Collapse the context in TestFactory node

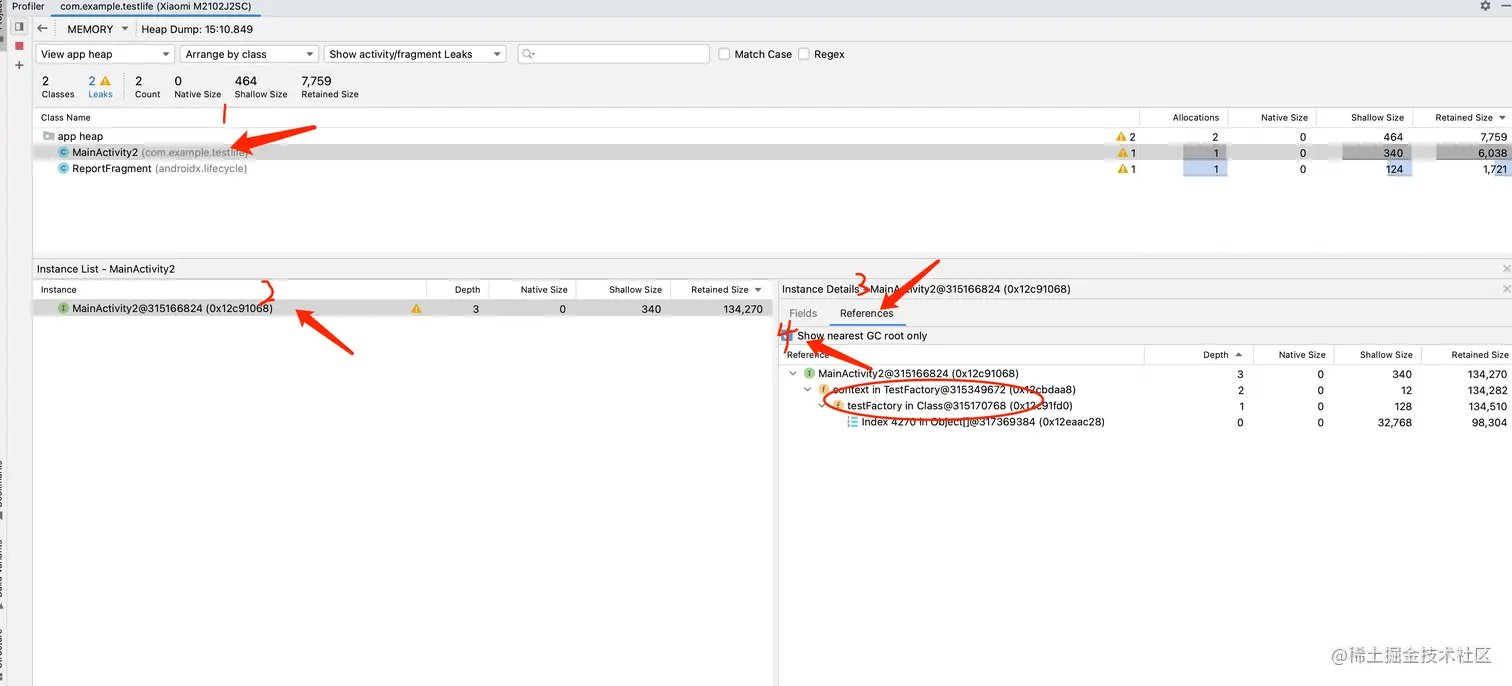[x=808, y=390]
